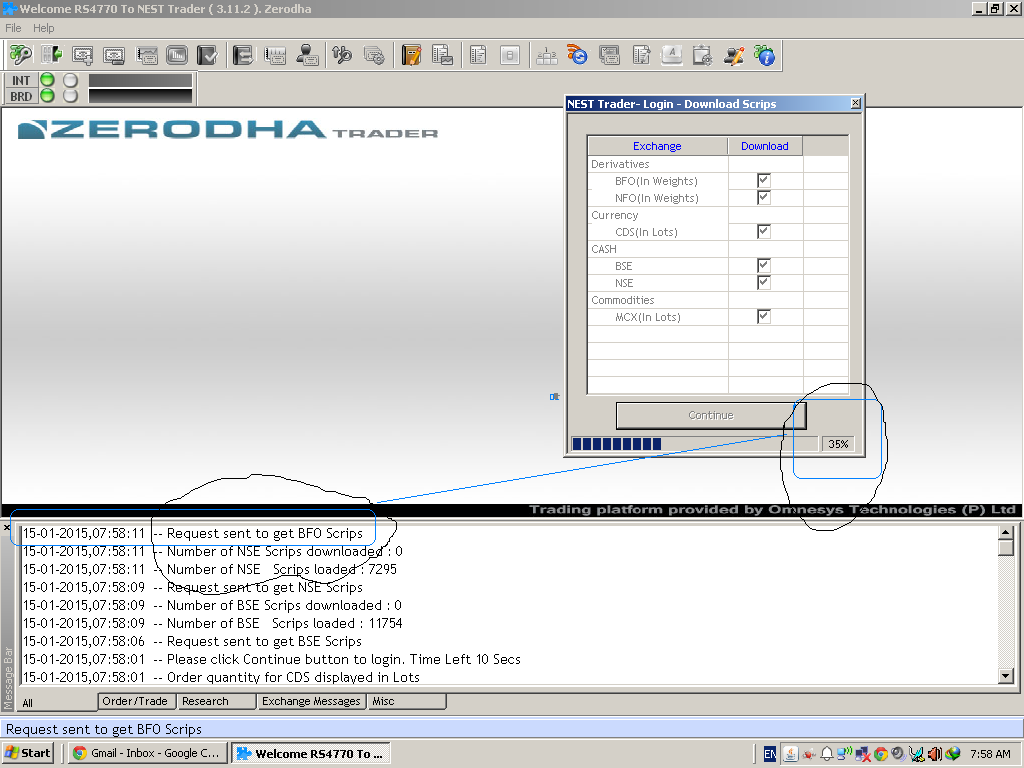The image size is (1024, 768).
Task: Toggle the NFO(In Weights) download checkbox
Action: coord(763,197)
